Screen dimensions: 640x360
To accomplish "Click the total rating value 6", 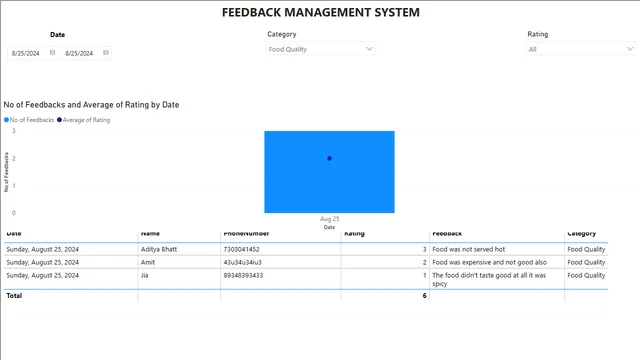I will (424, 296).
